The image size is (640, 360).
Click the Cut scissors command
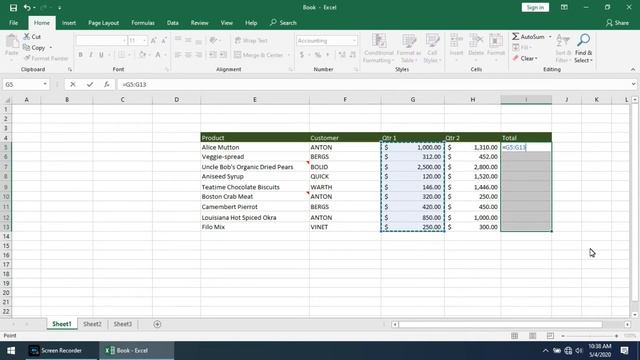(32, 37)
